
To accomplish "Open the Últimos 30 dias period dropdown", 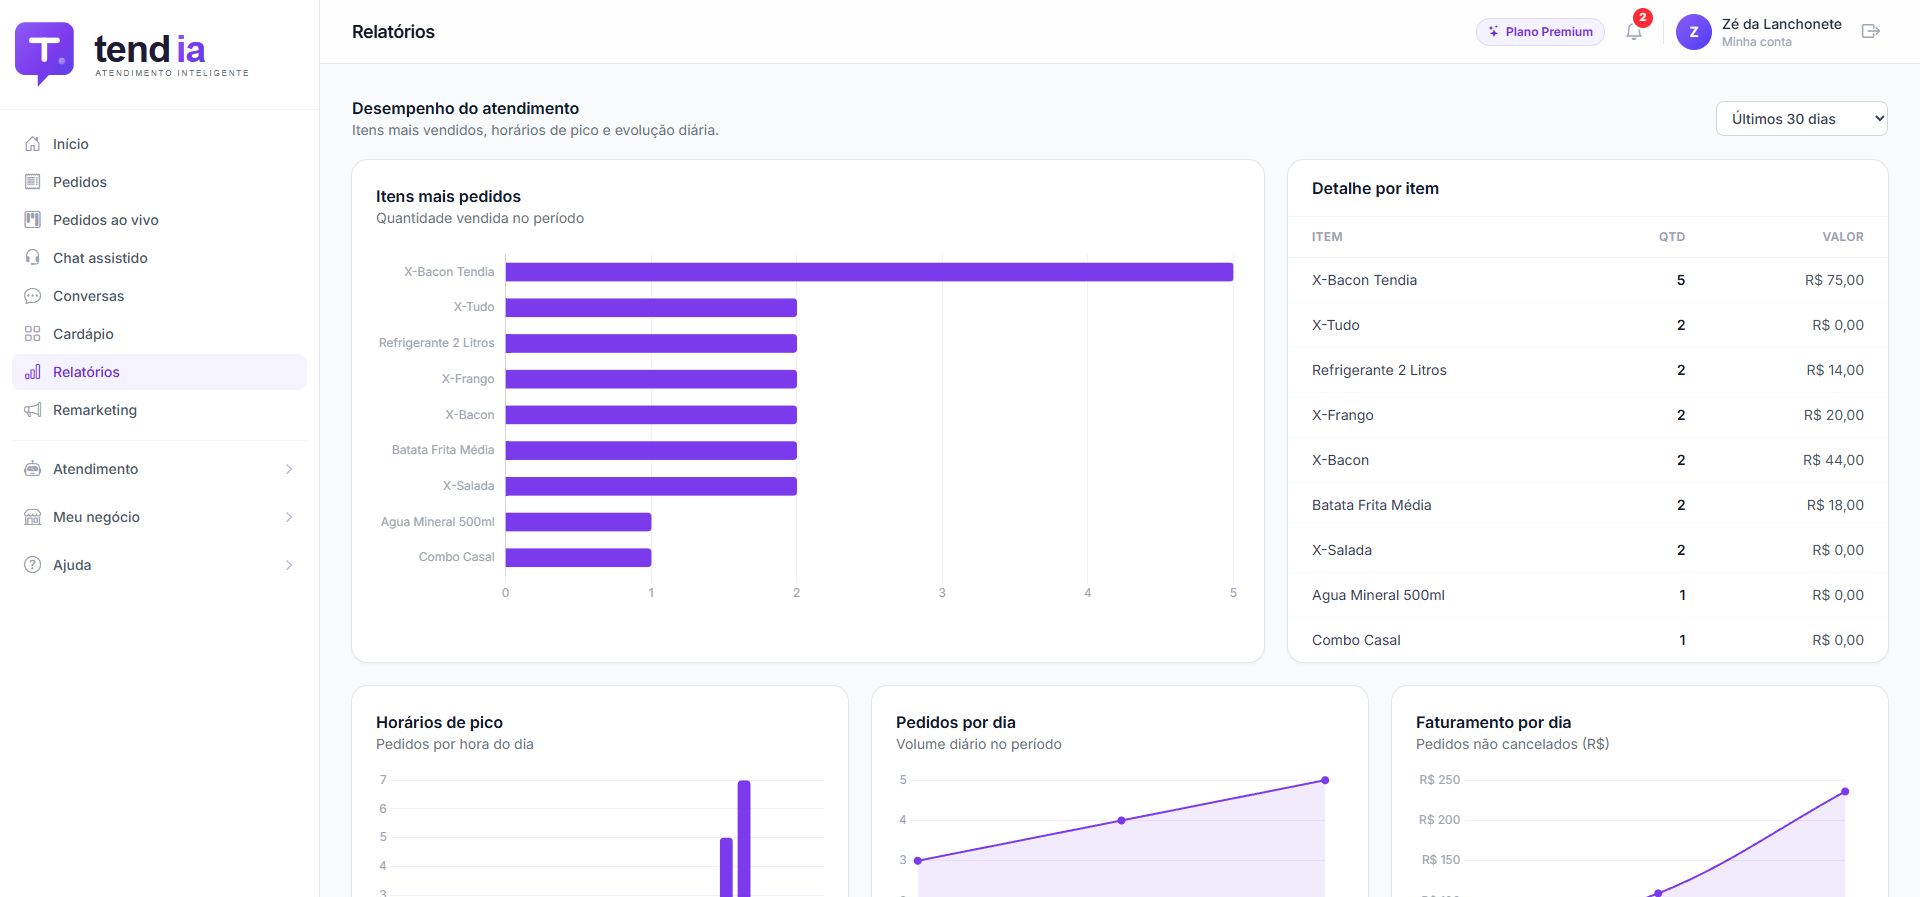I will (1802, 119).
